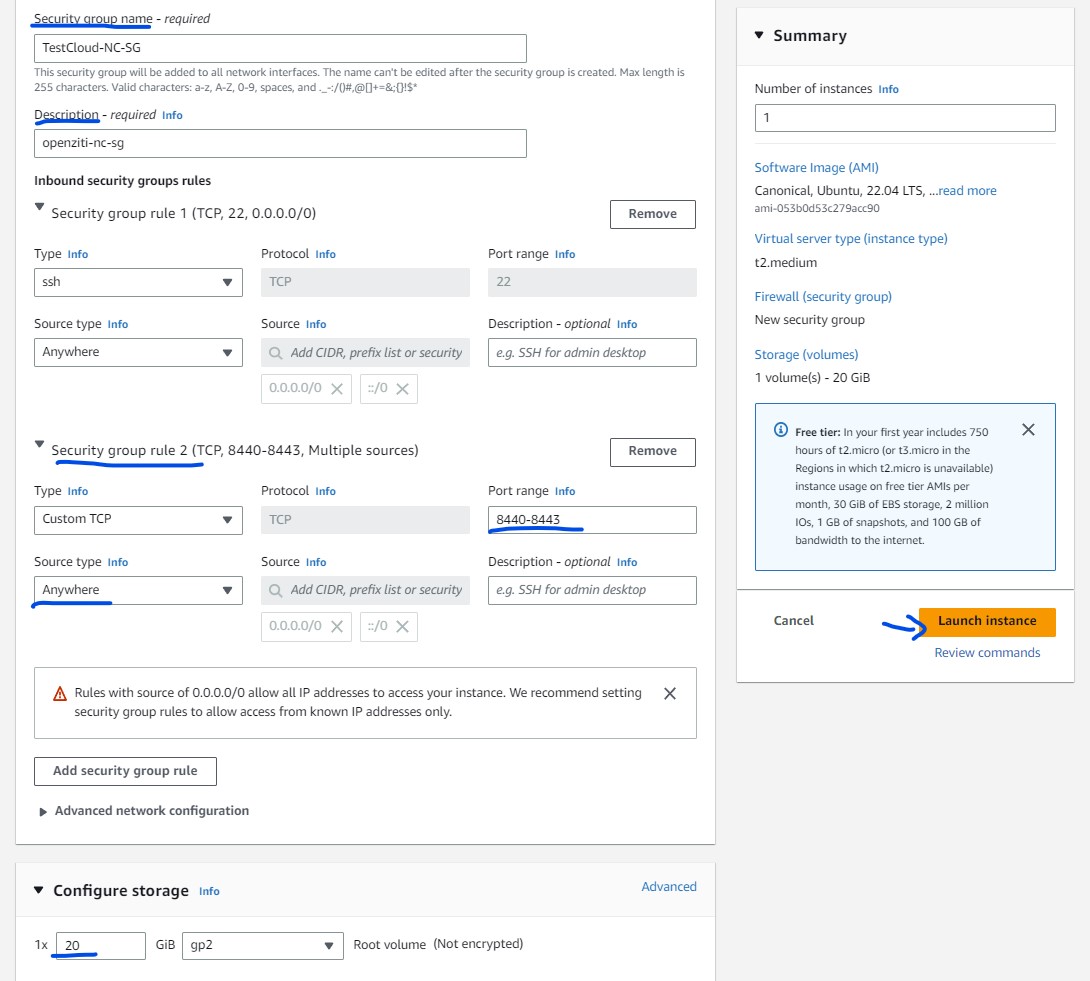Collapse the Summary panel
1090x981 pixels.
point(758,36)
